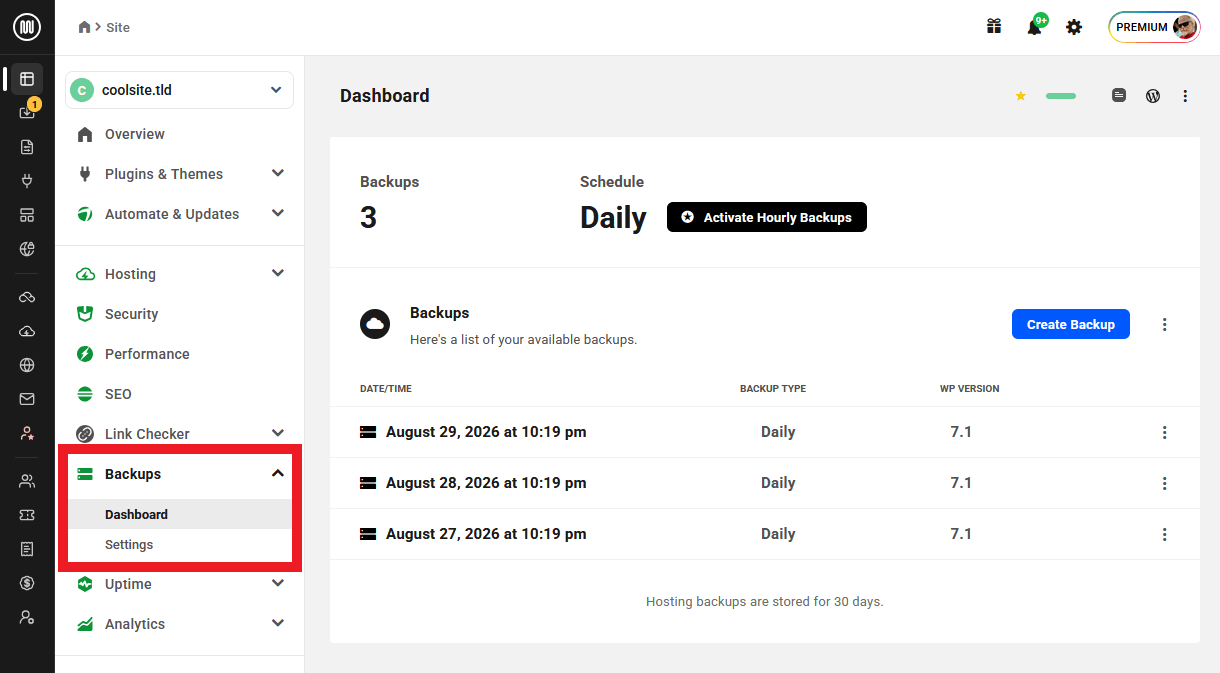Open the user with gear icon in the rail
Image resolution: width=1220 pixels, height=673 pixels.
tap(27, 617)
